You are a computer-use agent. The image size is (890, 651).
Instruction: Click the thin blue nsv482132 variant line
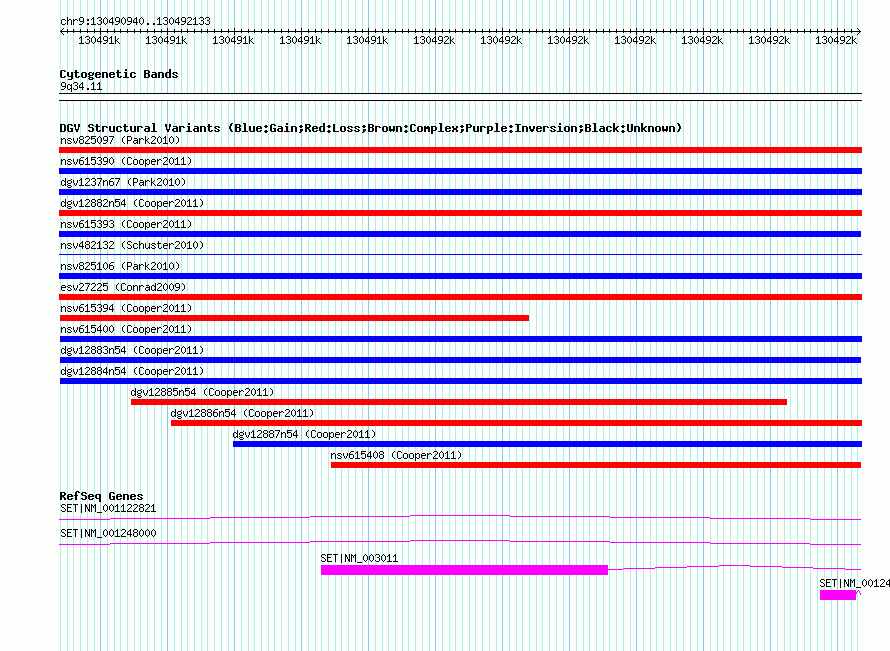pyautogui.click(x=460, y=254)
